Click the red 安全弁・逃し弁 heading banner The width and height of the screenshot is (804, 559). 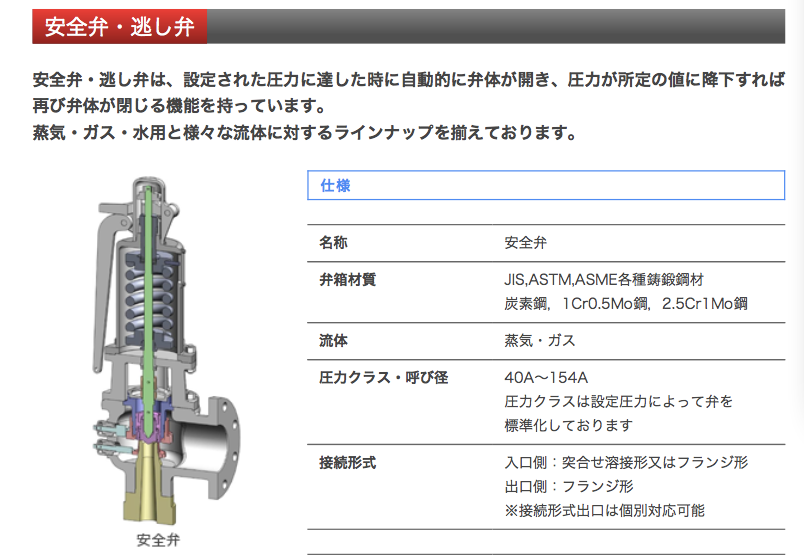pos(119,26)
